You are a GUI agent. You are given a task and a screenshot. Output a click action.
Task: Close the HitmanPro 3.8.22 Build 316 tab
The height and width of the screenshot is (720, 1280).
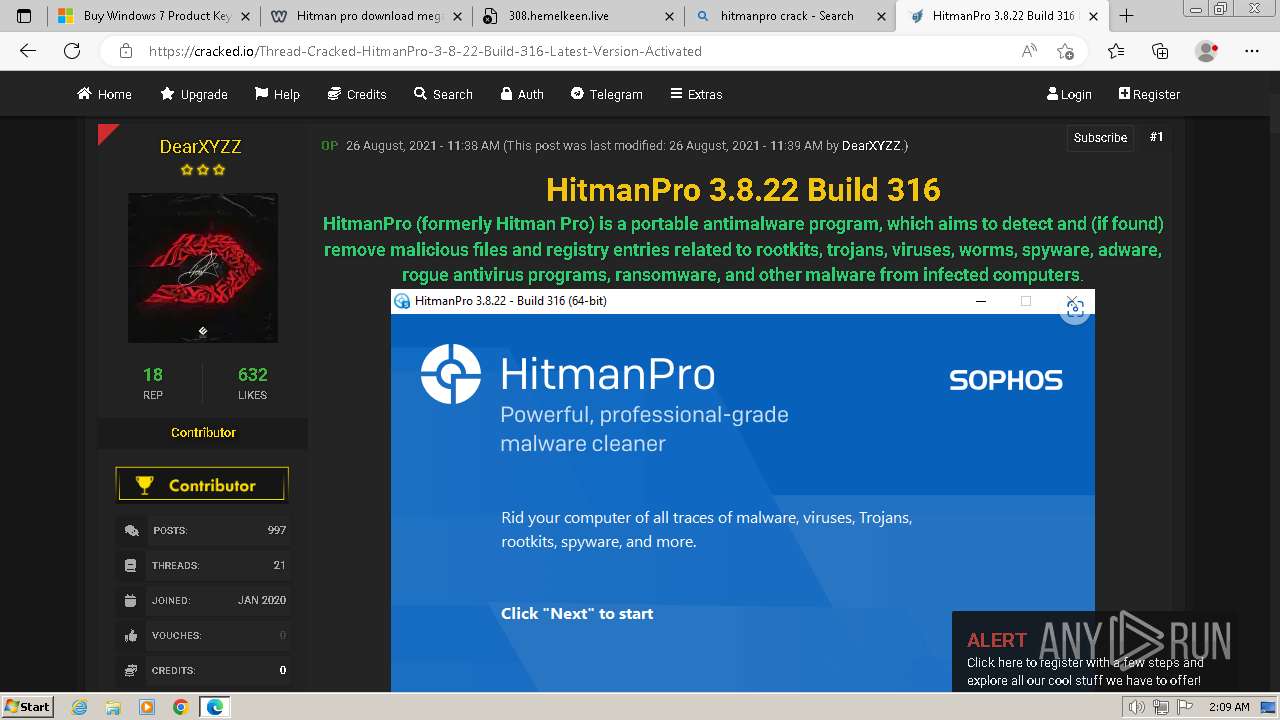[x=1093, y=16]
